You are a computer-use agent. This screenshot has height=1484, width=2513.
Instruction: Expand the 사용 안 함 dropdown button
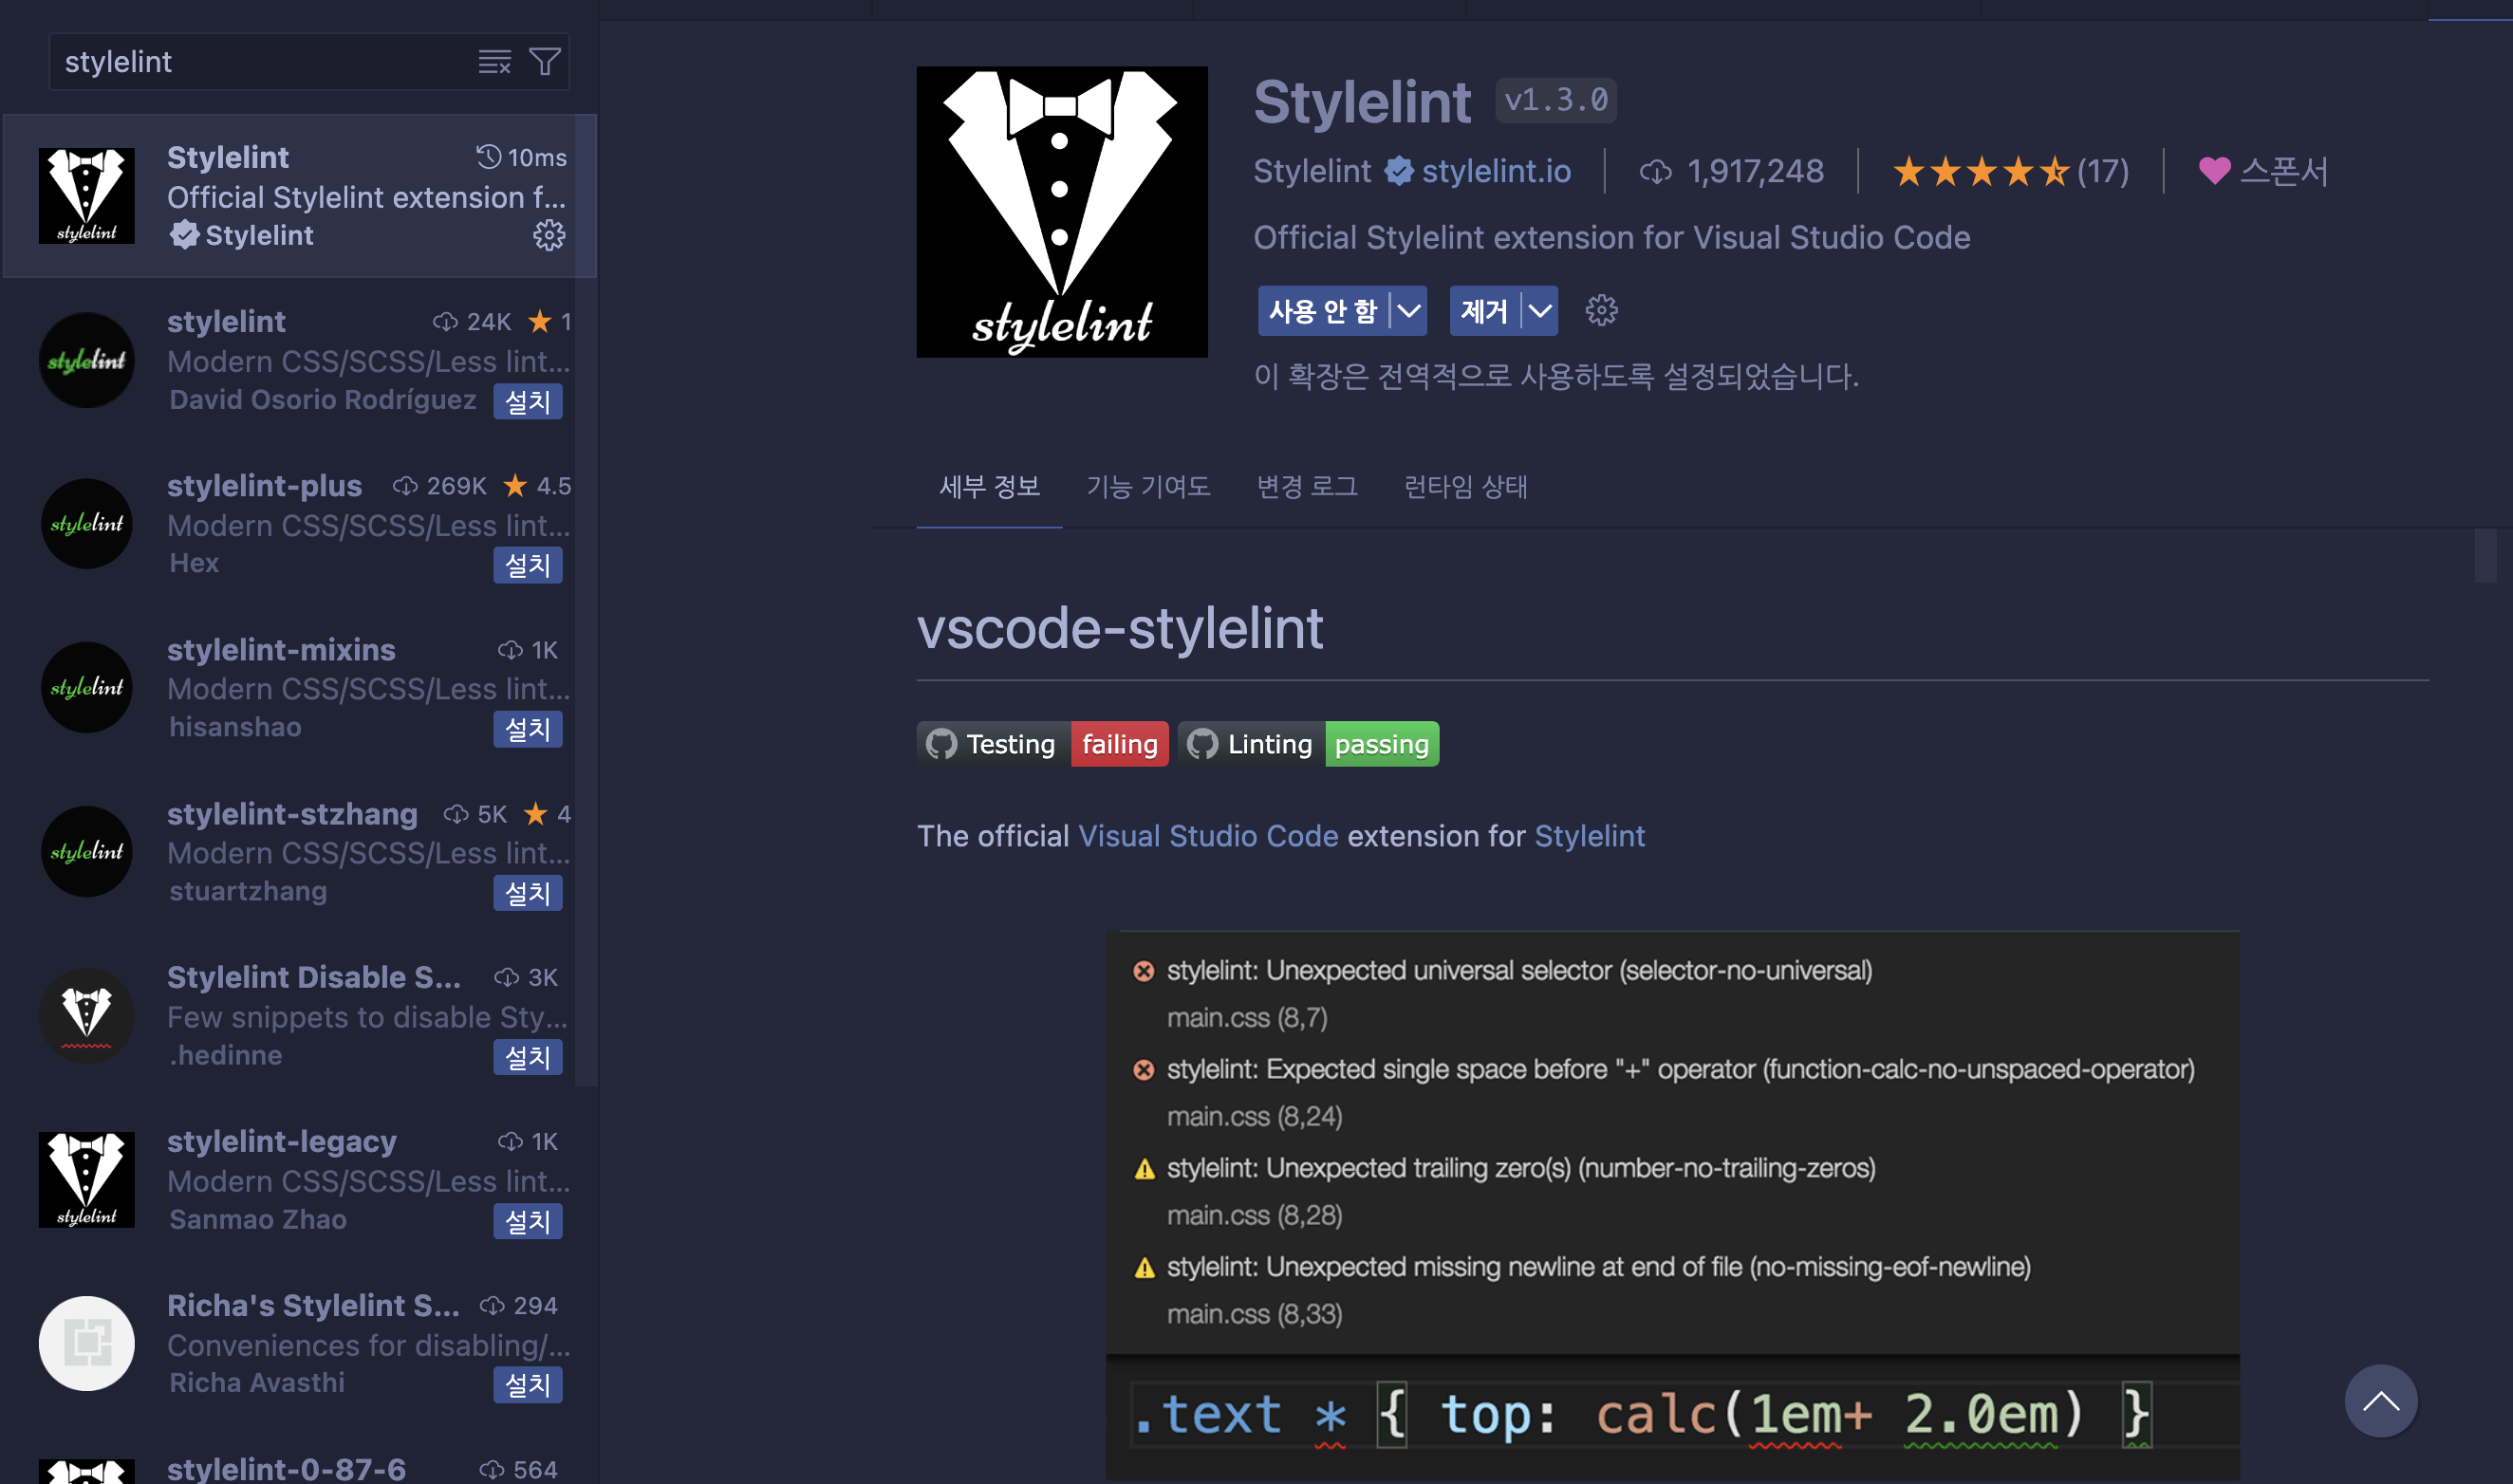[1407, 311]
